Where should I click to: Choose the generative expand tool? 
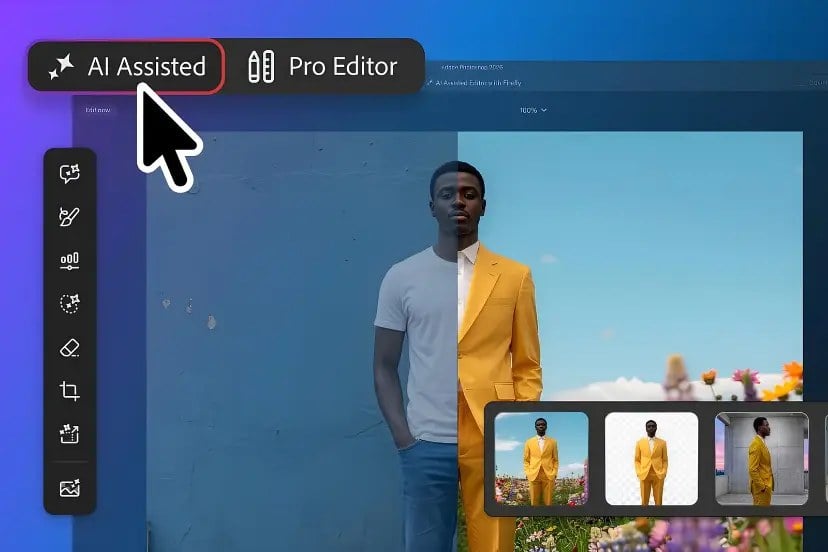pos(69,434)
